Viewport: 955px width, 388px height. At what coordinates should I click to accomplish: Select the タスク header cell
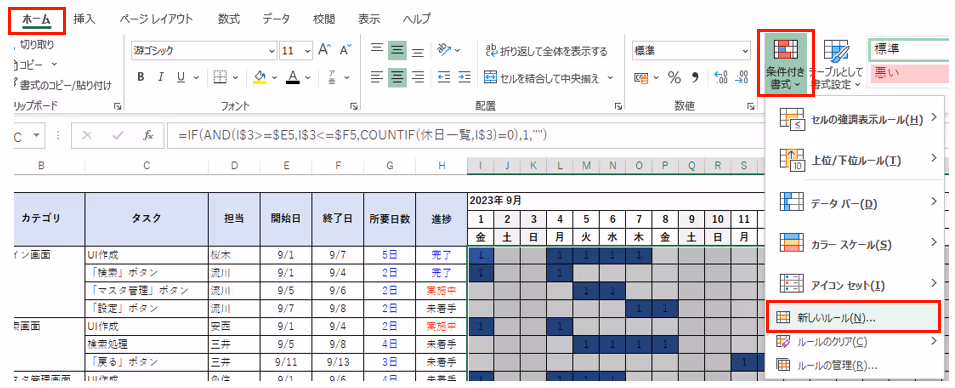point(147,219)
